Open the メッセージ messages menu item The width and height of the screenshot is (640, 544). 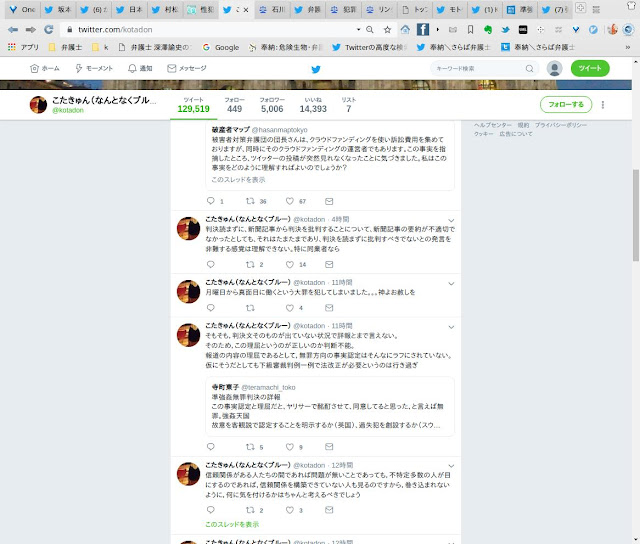point(187,69)
